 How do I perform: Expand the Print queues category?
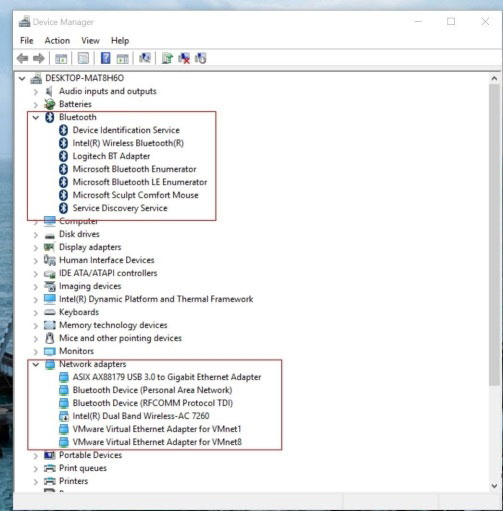(x=36, y=468)
